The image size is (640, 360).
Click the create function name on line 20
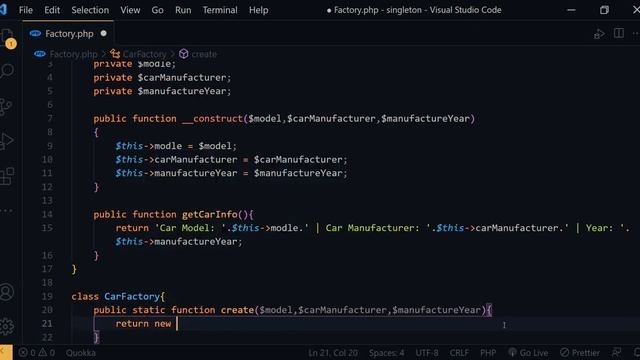[x=238, y=310]
